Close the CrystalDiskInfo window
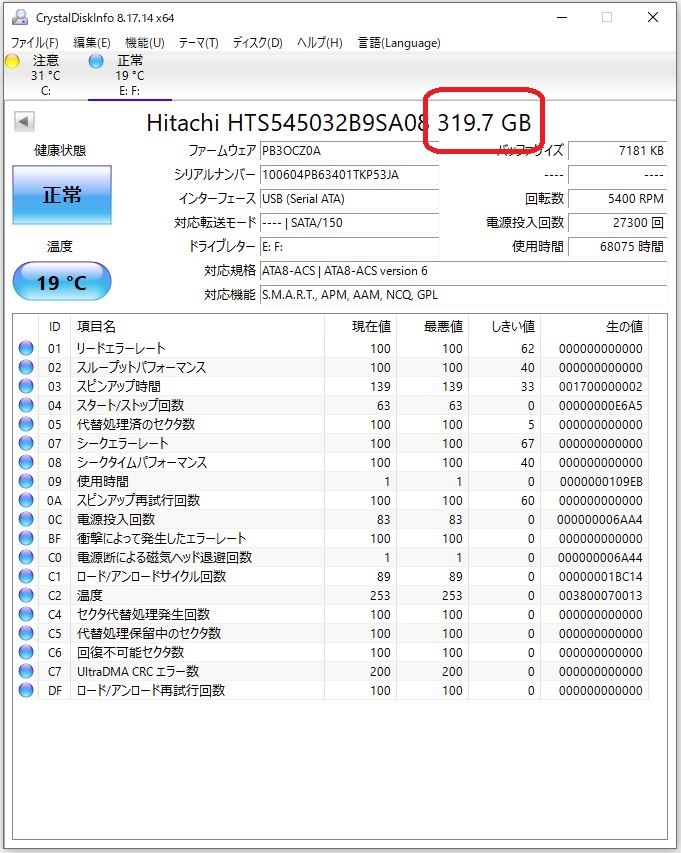The height and width of the screenshot is (853, 681). click(x=653, y=17)
